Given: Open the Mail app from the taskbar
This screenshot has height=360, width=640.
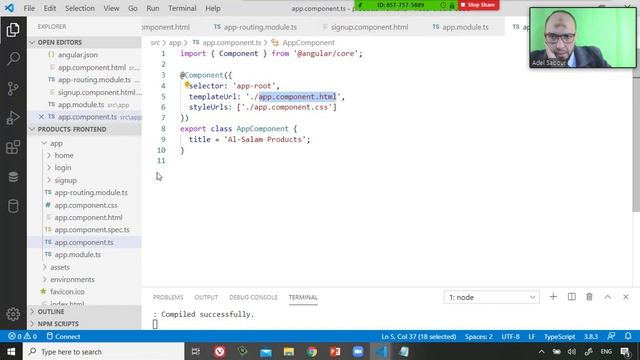Looking at the screenshot, I should [266, 351].
